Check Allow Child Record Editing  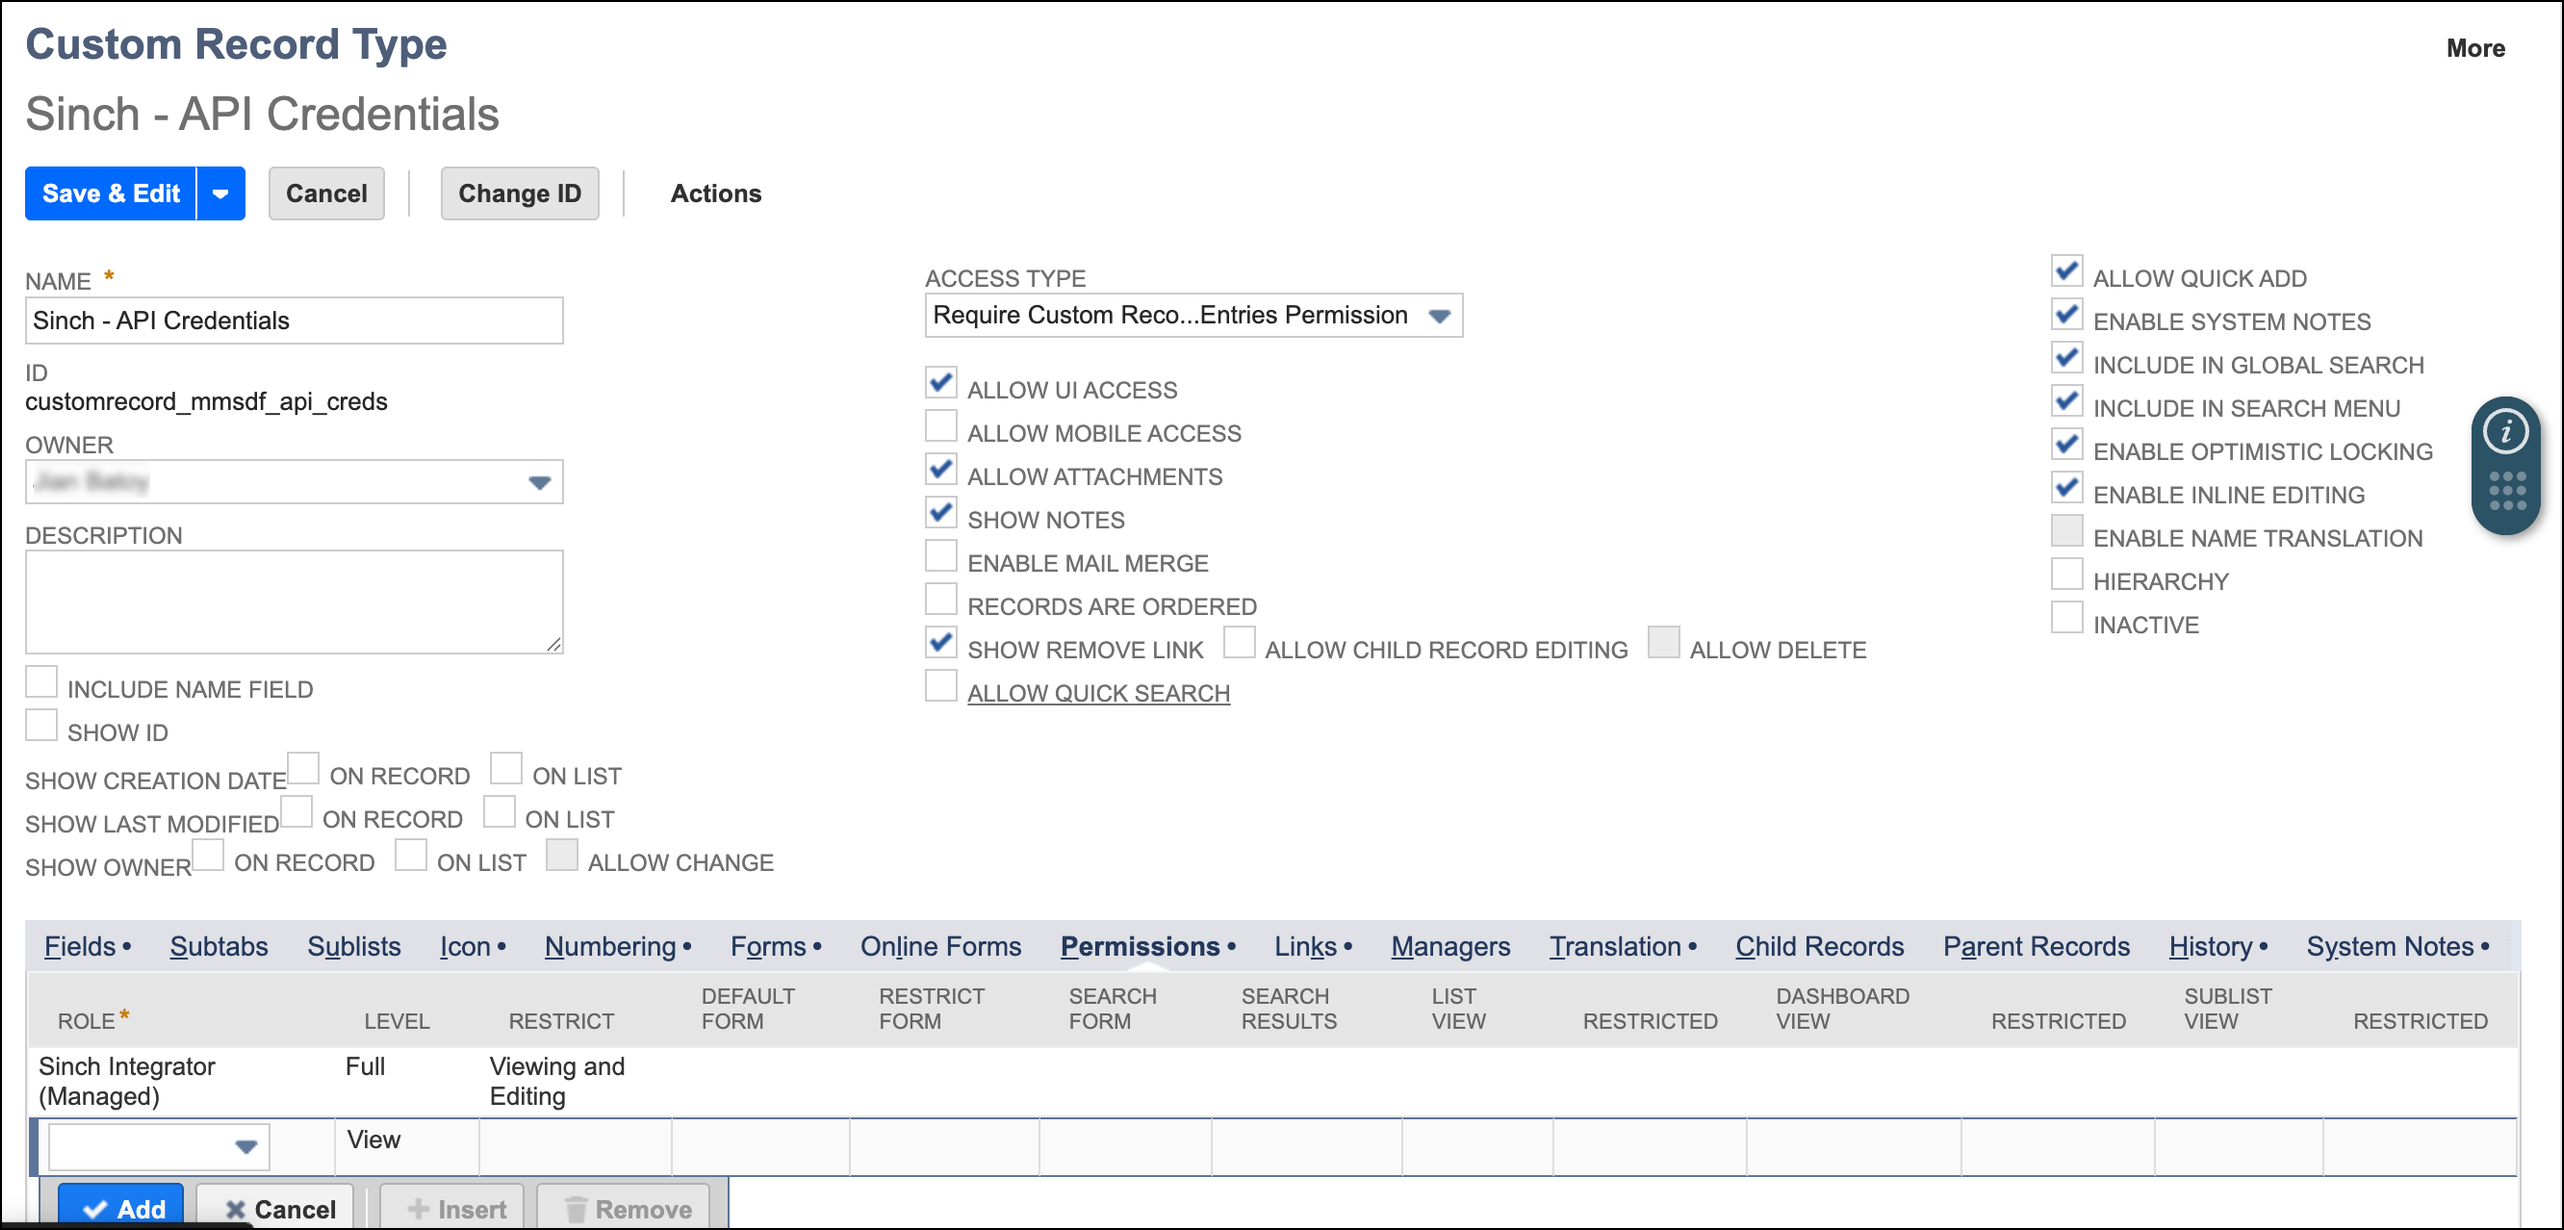[x=1239, y=643]
